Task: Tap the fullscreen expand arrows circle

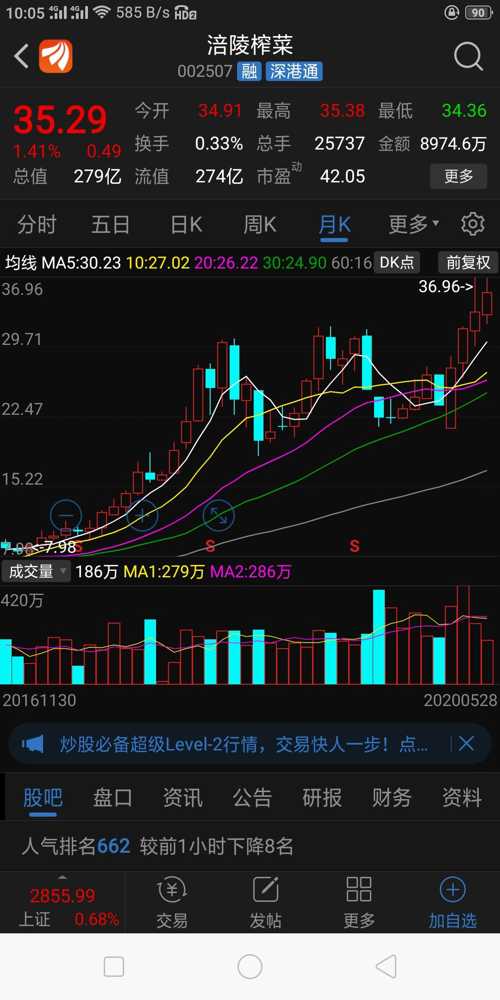Action: pos(218,515)
